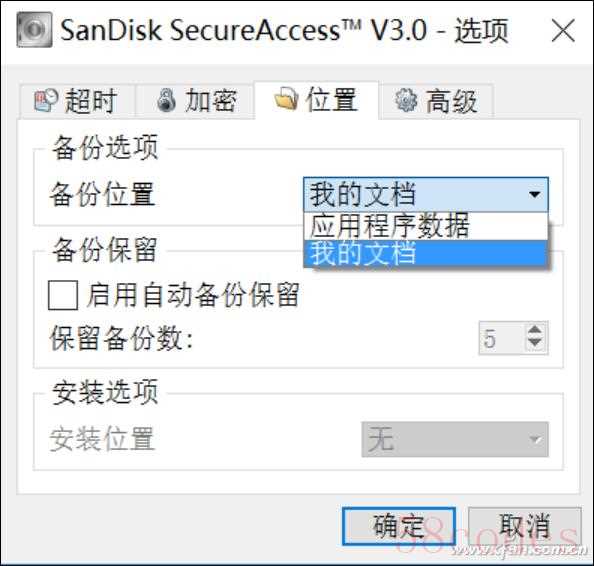
Task: Collapse the 备份位置 dropdown arrow
Action: click(x=535, y=194)
